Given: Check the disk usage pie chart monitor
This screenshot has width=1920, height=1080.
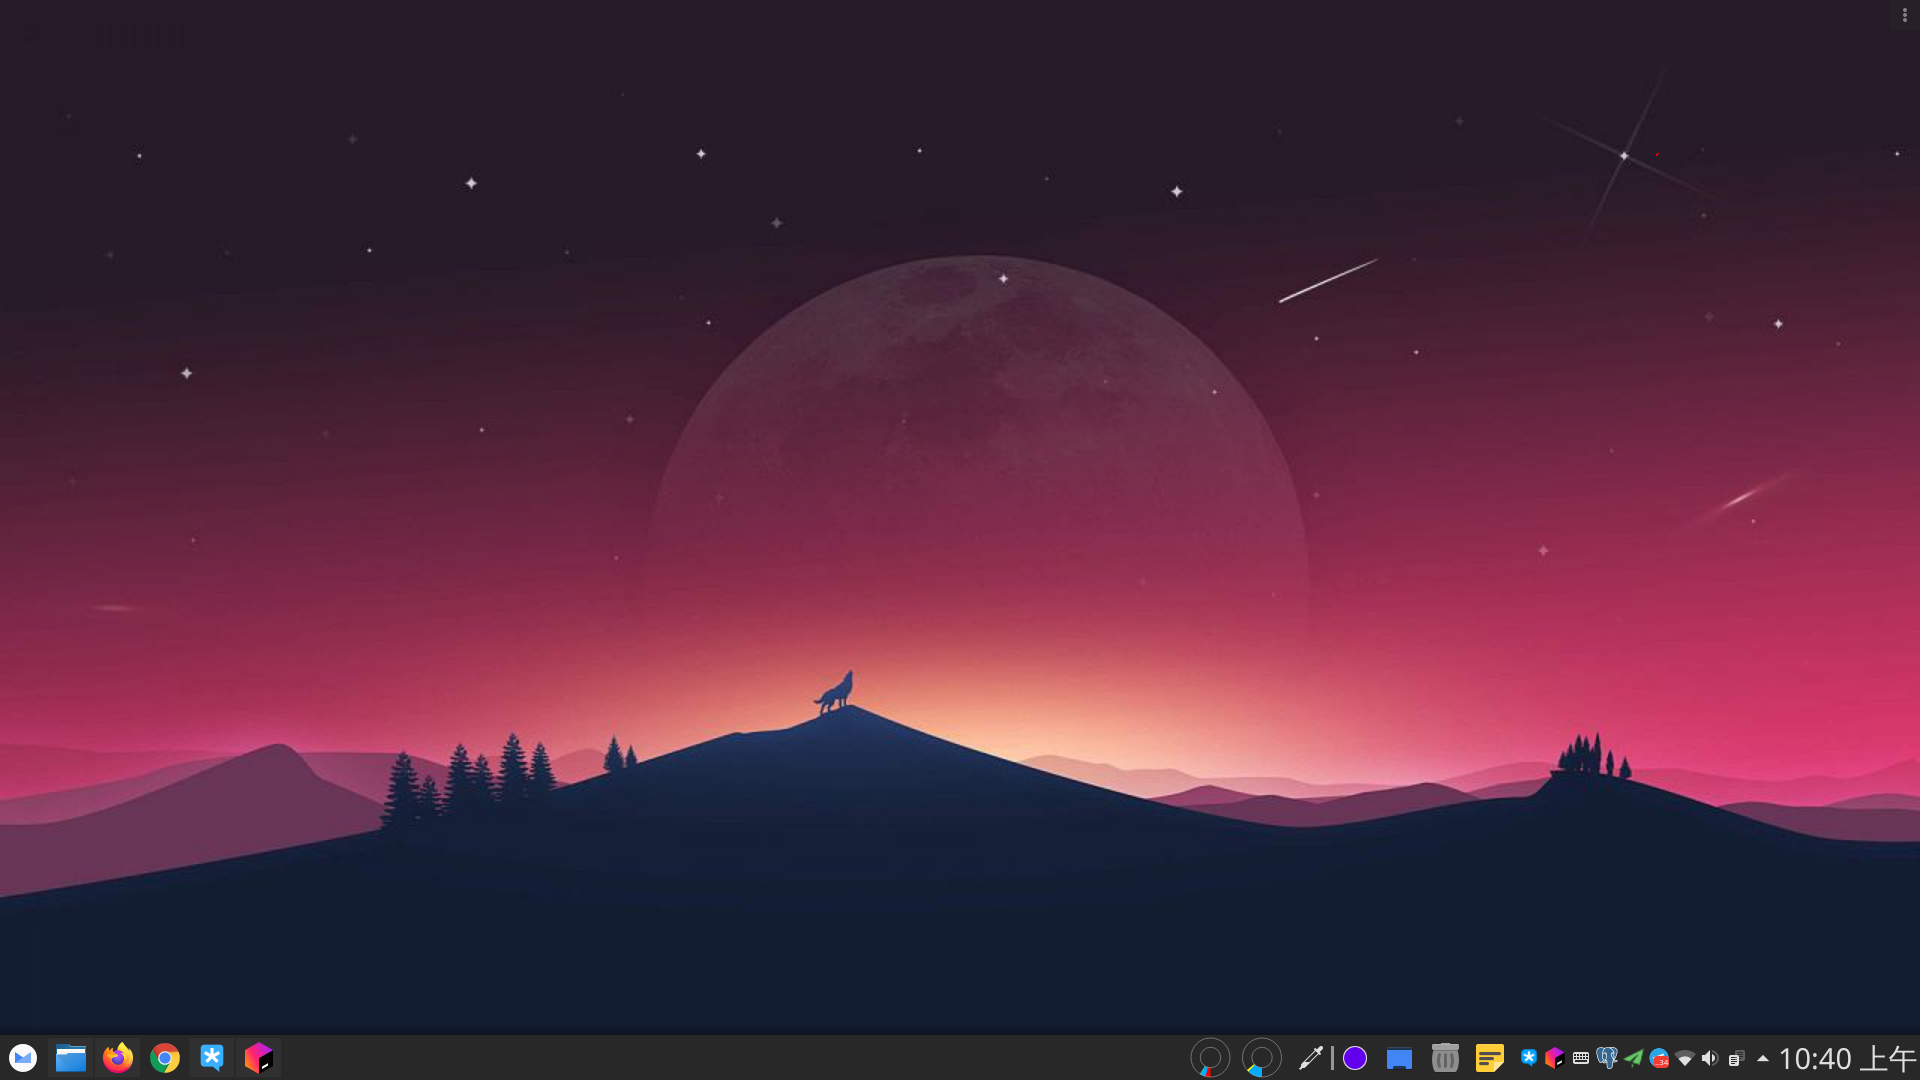Looking at the screenshot, I should pos(1261,1057).
